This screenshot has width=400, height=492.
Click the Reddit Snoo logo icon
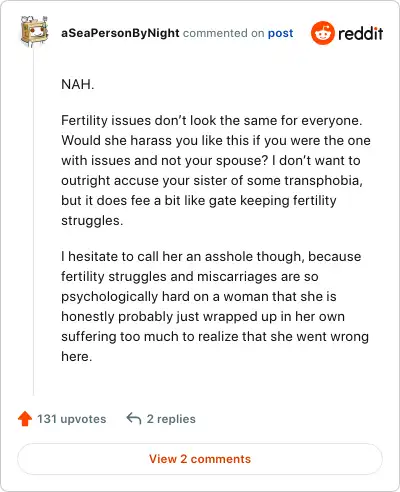pos(322,33)
